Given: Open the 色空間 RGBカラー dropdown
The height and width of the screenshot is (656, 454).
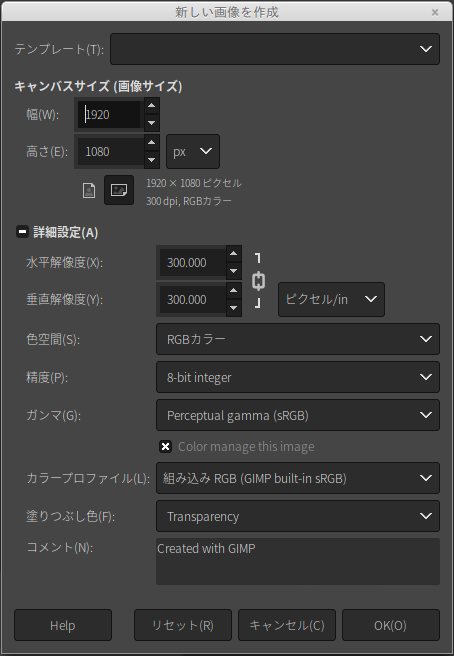Looking at the screenshot, I should point(298,339).
